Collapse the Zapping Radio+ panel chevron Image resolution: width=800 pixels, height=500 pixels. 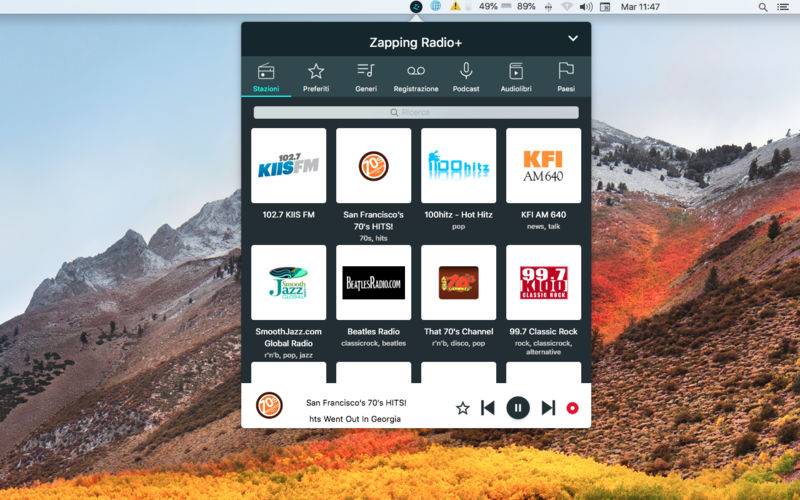click(573, 38)
